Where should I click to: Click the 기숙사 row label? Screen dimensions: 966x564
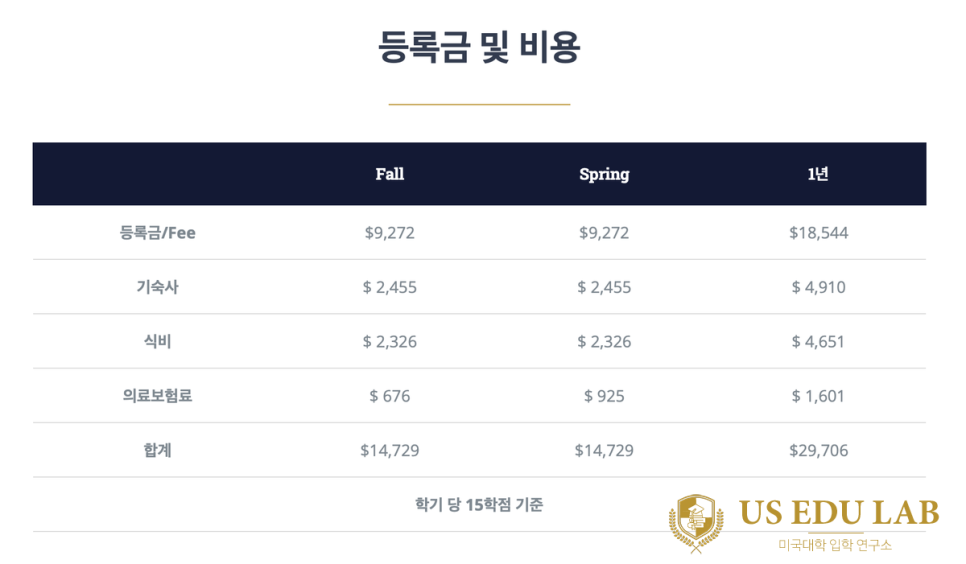pyautogui.click(x=157, y=287)
